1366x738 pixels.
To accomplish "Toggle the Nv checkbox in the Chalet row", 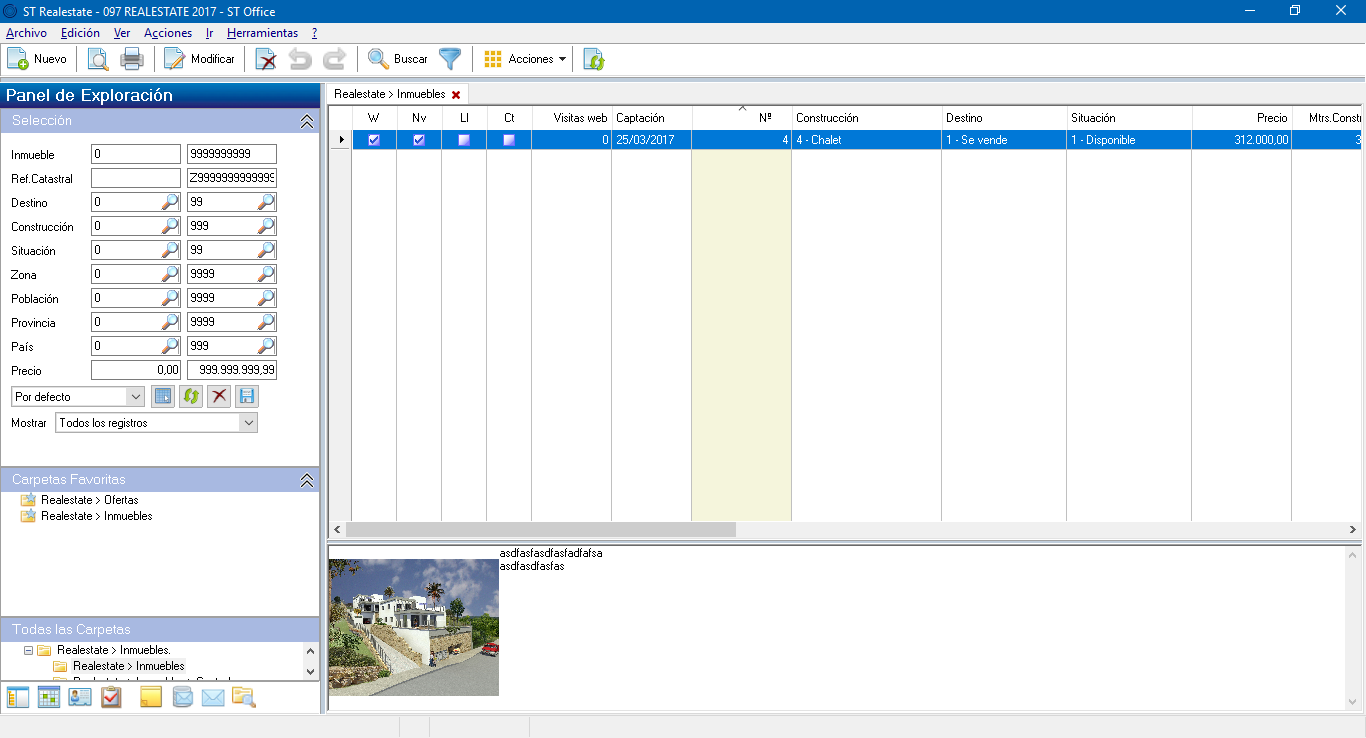I will coord(419,140).
